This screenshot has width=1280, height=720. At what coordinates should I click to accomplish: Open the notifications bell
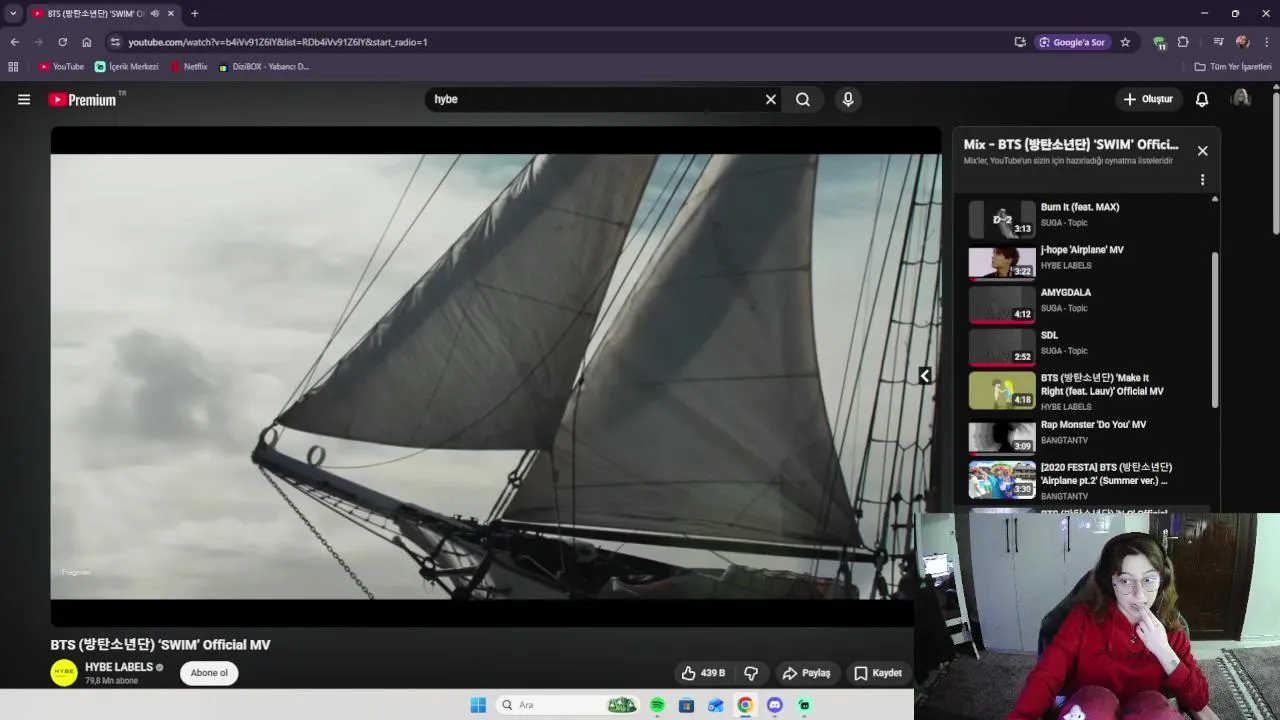[1202, 99]
